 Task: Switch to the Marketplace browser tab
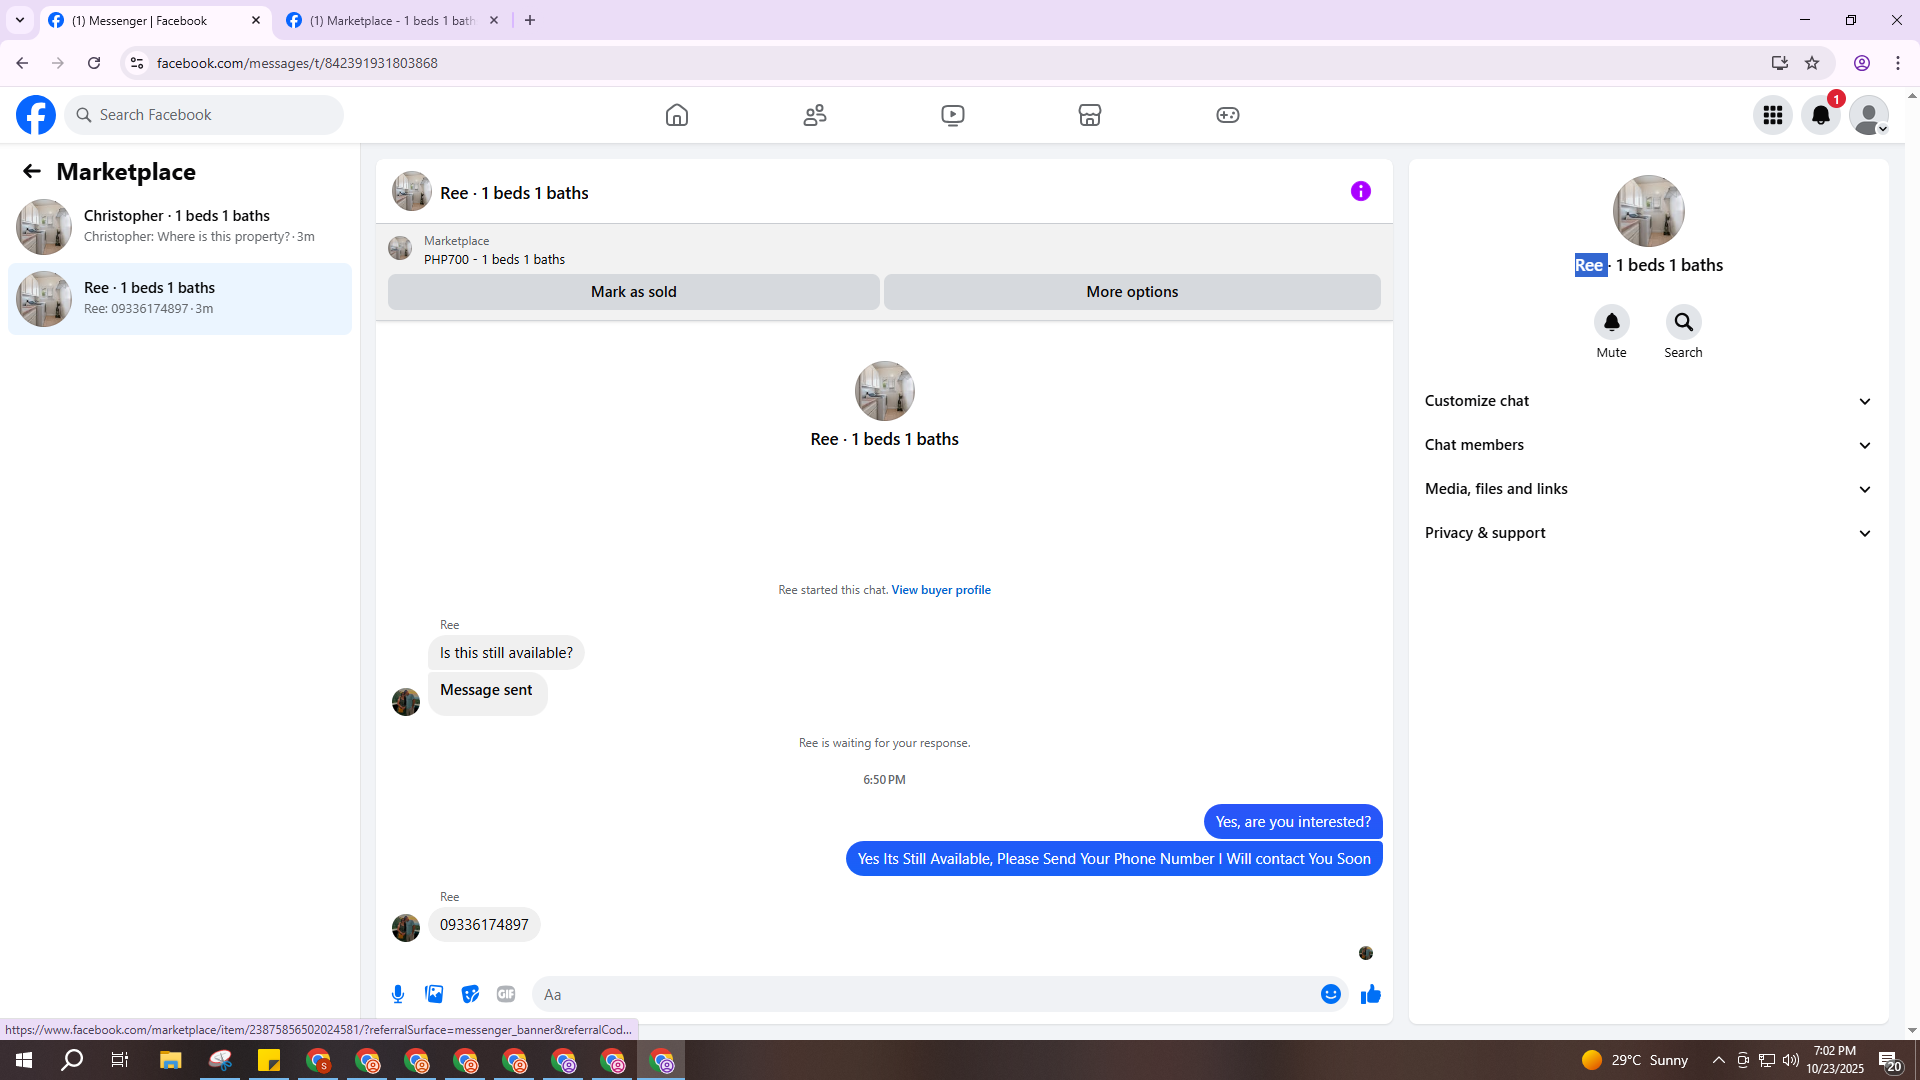coord(391,20)
